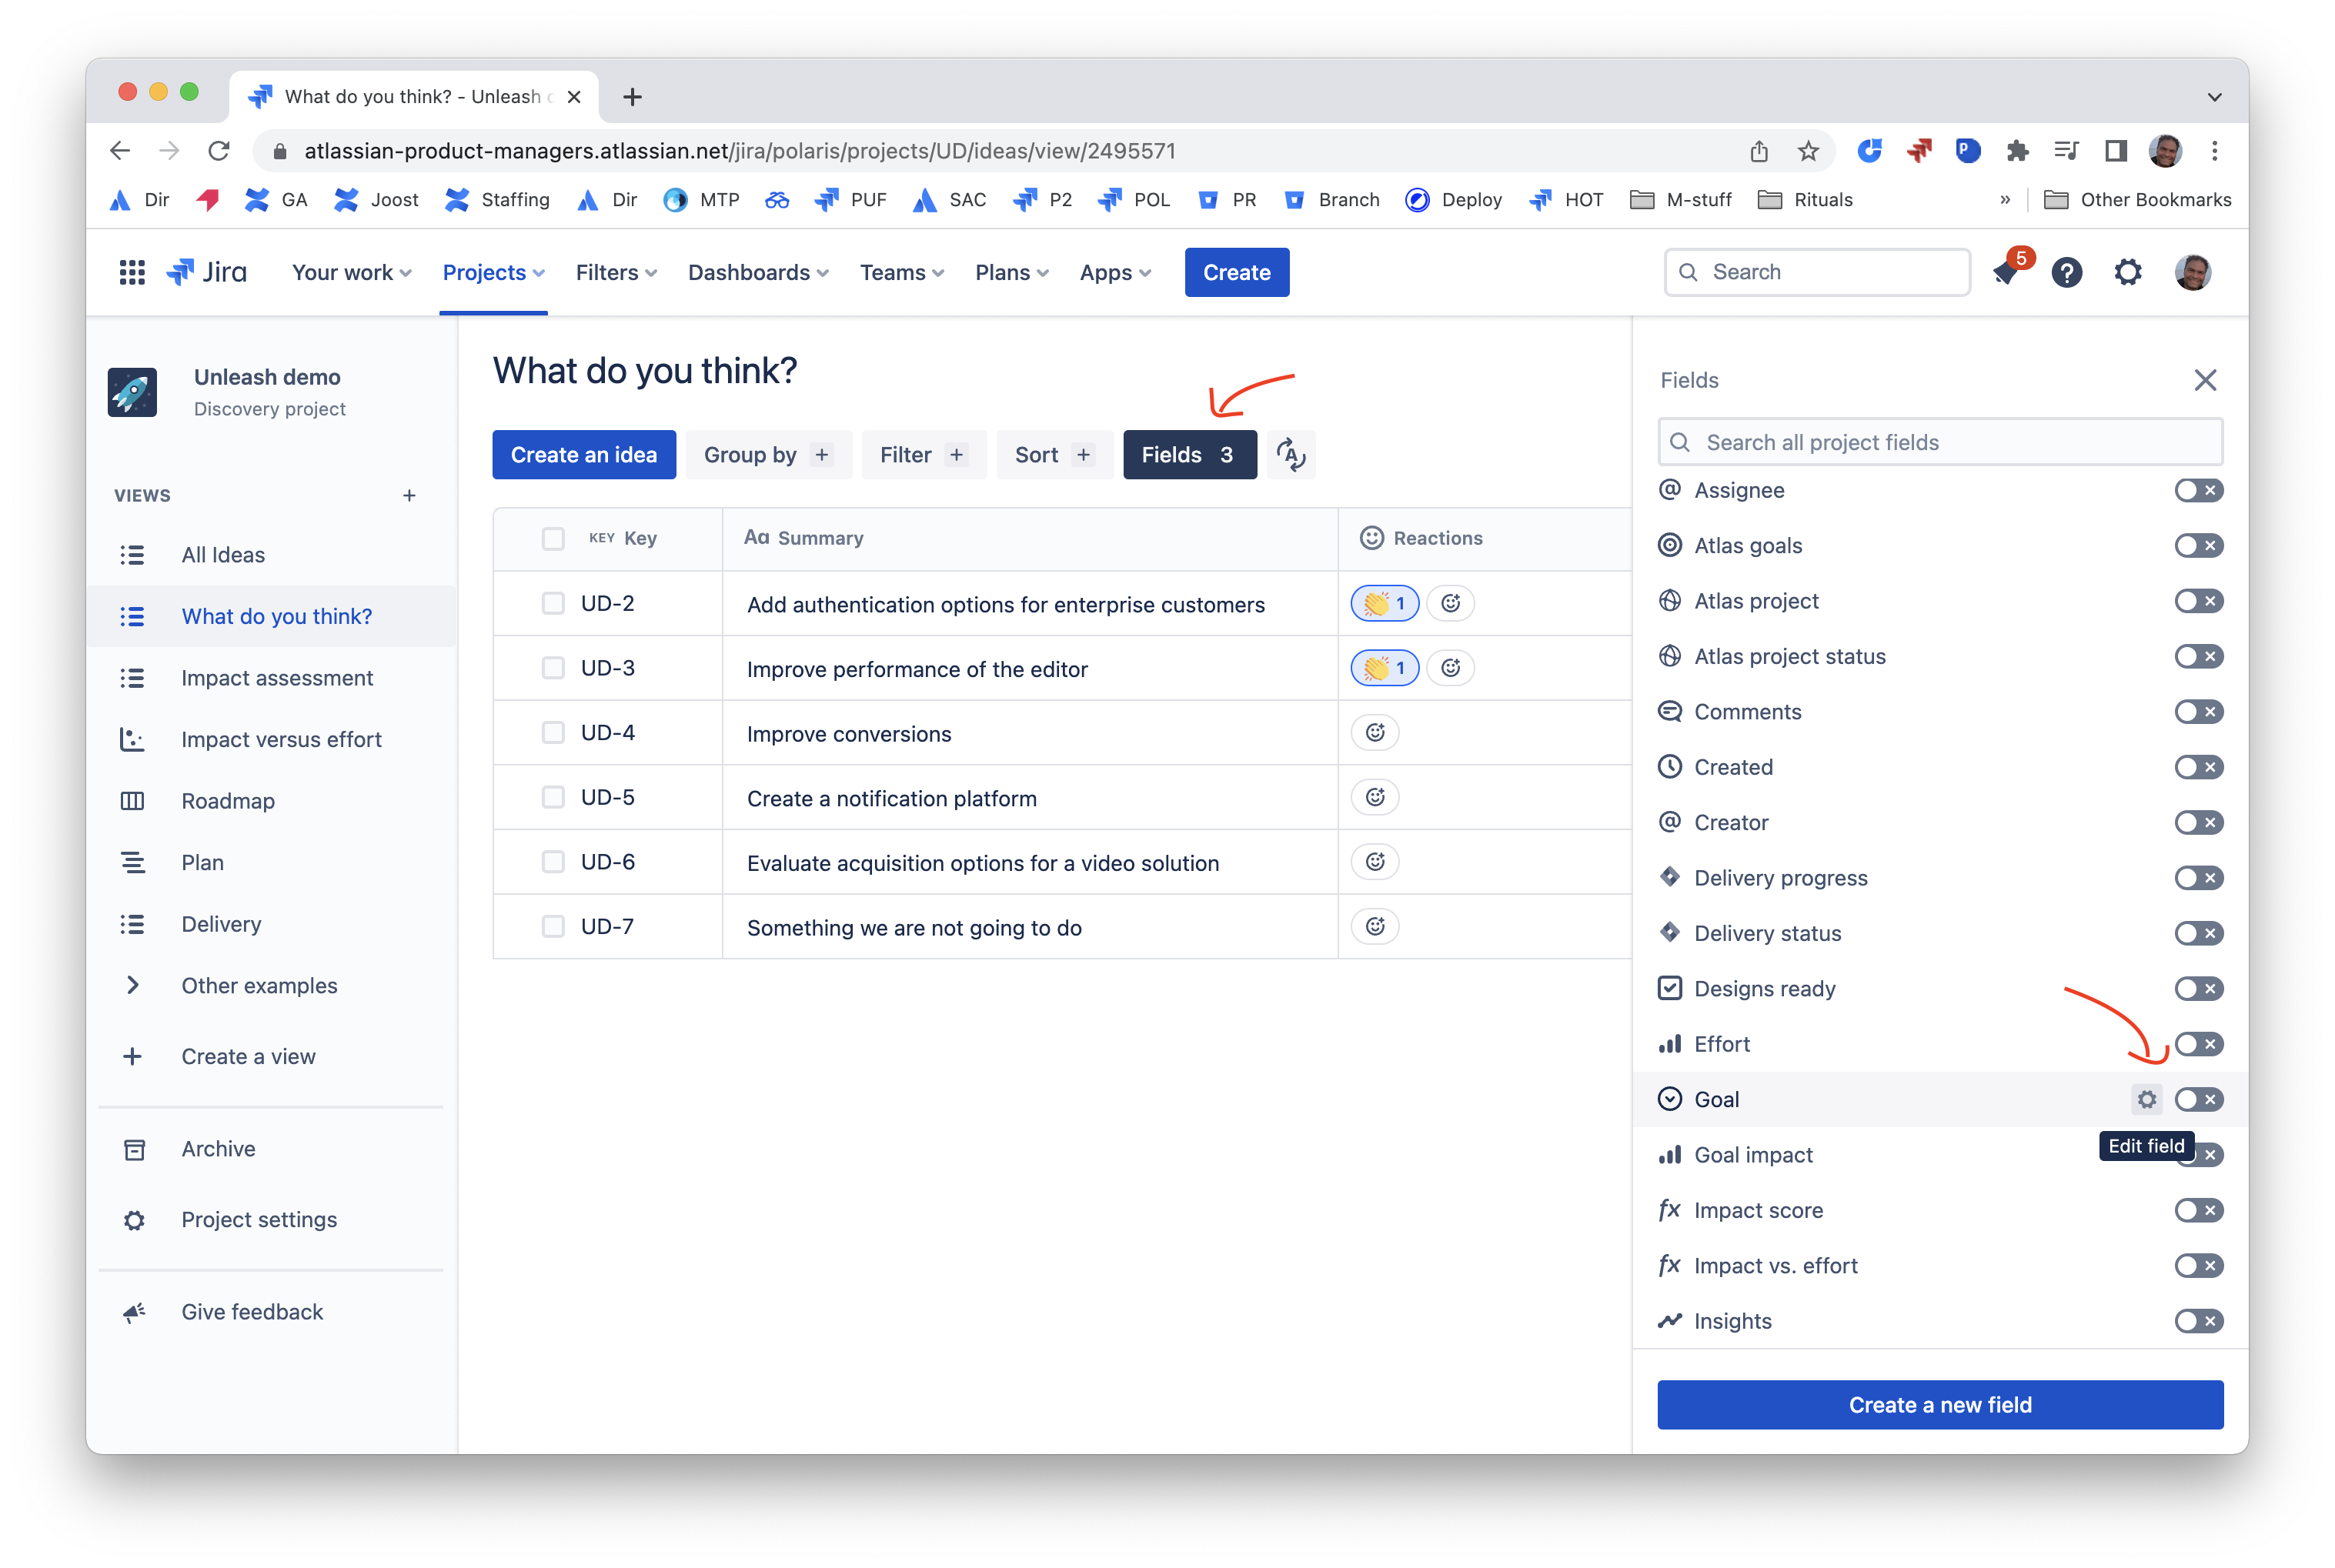2335x1568 pixels.
Task: Click Create a new field button
Action: (x=1939, y=1404)
